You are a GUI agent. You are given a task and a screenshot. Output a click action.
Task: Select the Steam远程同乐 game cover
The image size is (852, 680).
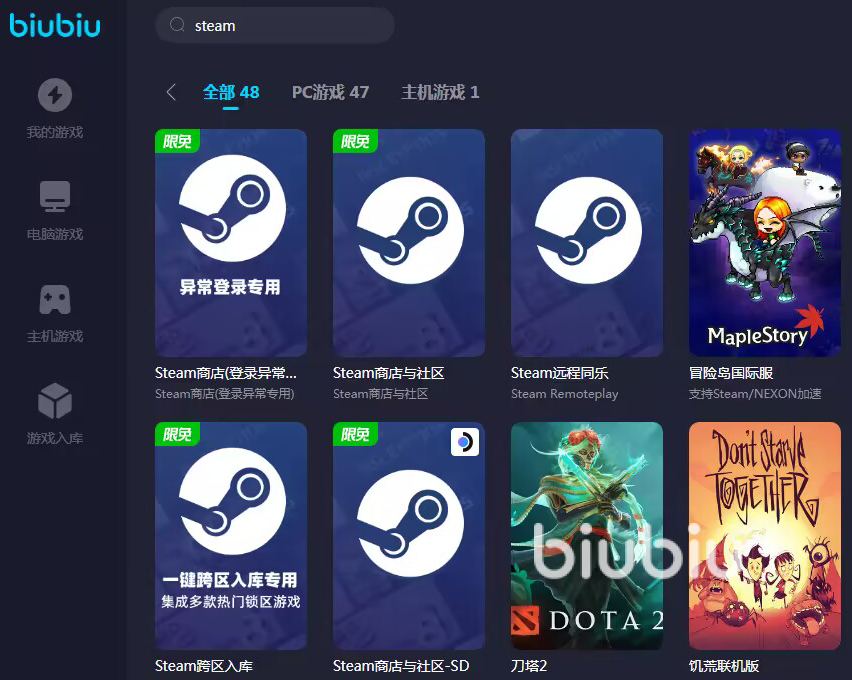point(587,242)
